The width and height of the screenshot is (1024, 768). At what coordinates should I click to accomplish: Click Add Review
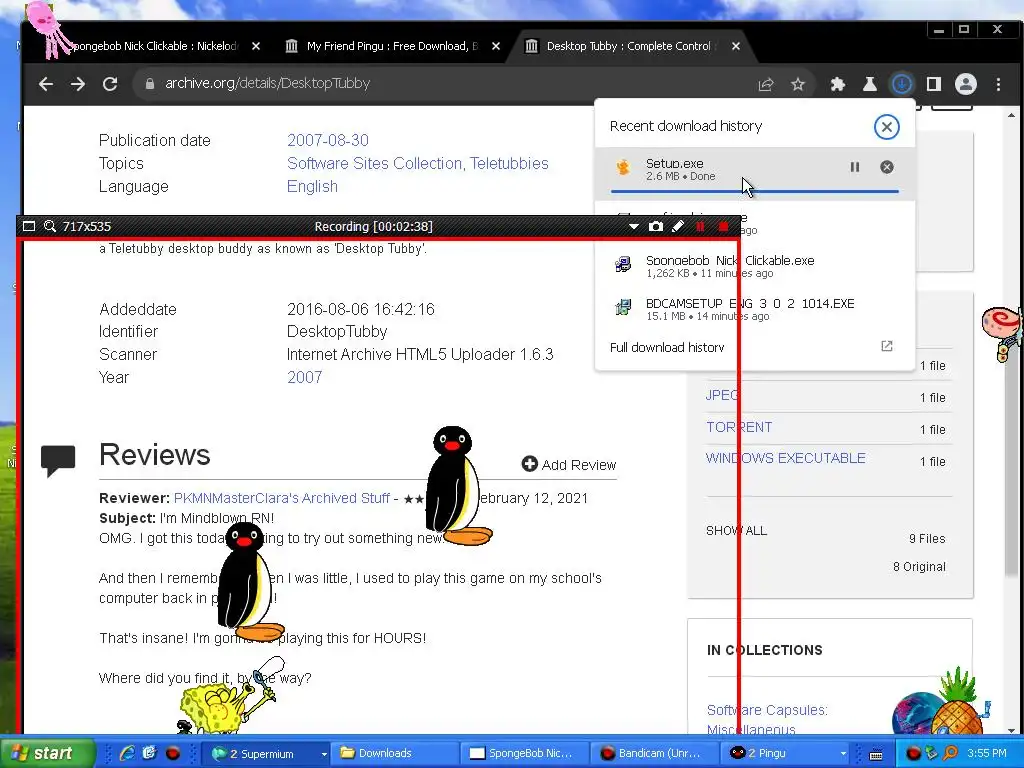[569, 465]
